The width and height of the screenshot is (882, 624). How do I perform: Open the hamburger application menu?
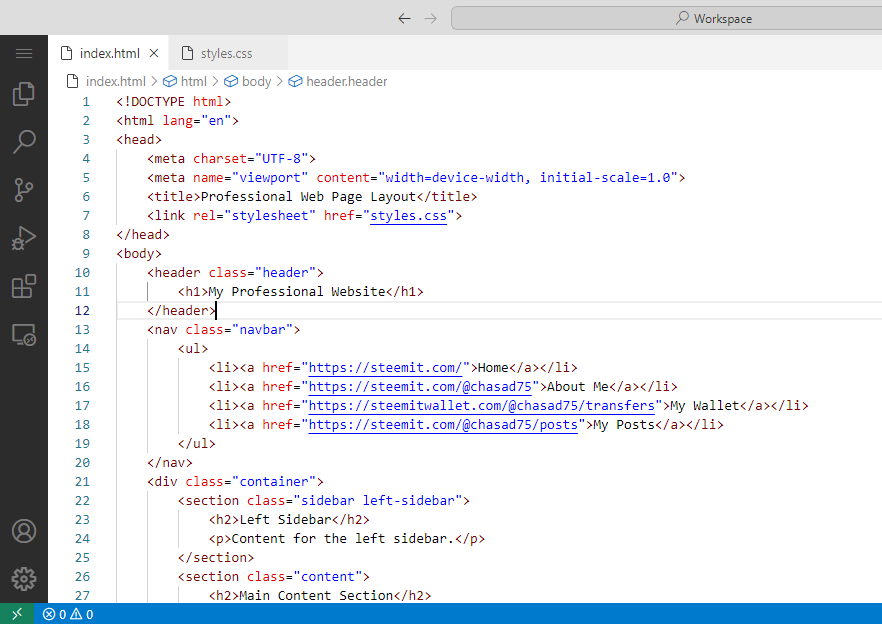(x=24, y=53)
